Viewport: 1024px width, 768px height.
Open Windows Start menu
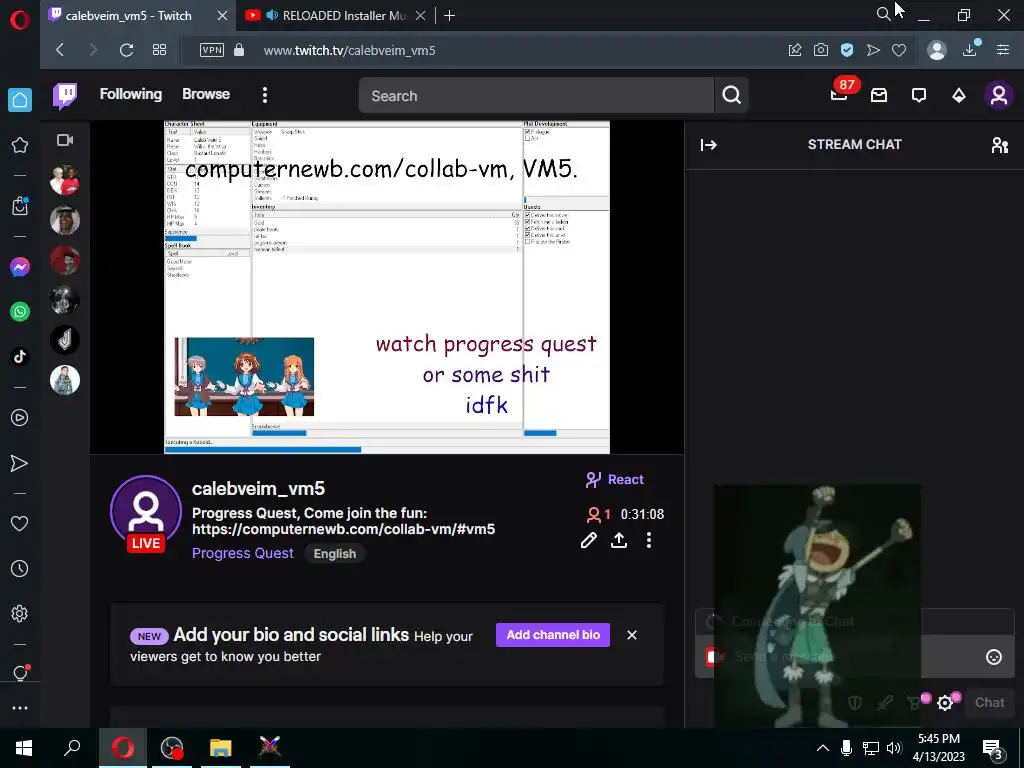click(x=24, y=748)
